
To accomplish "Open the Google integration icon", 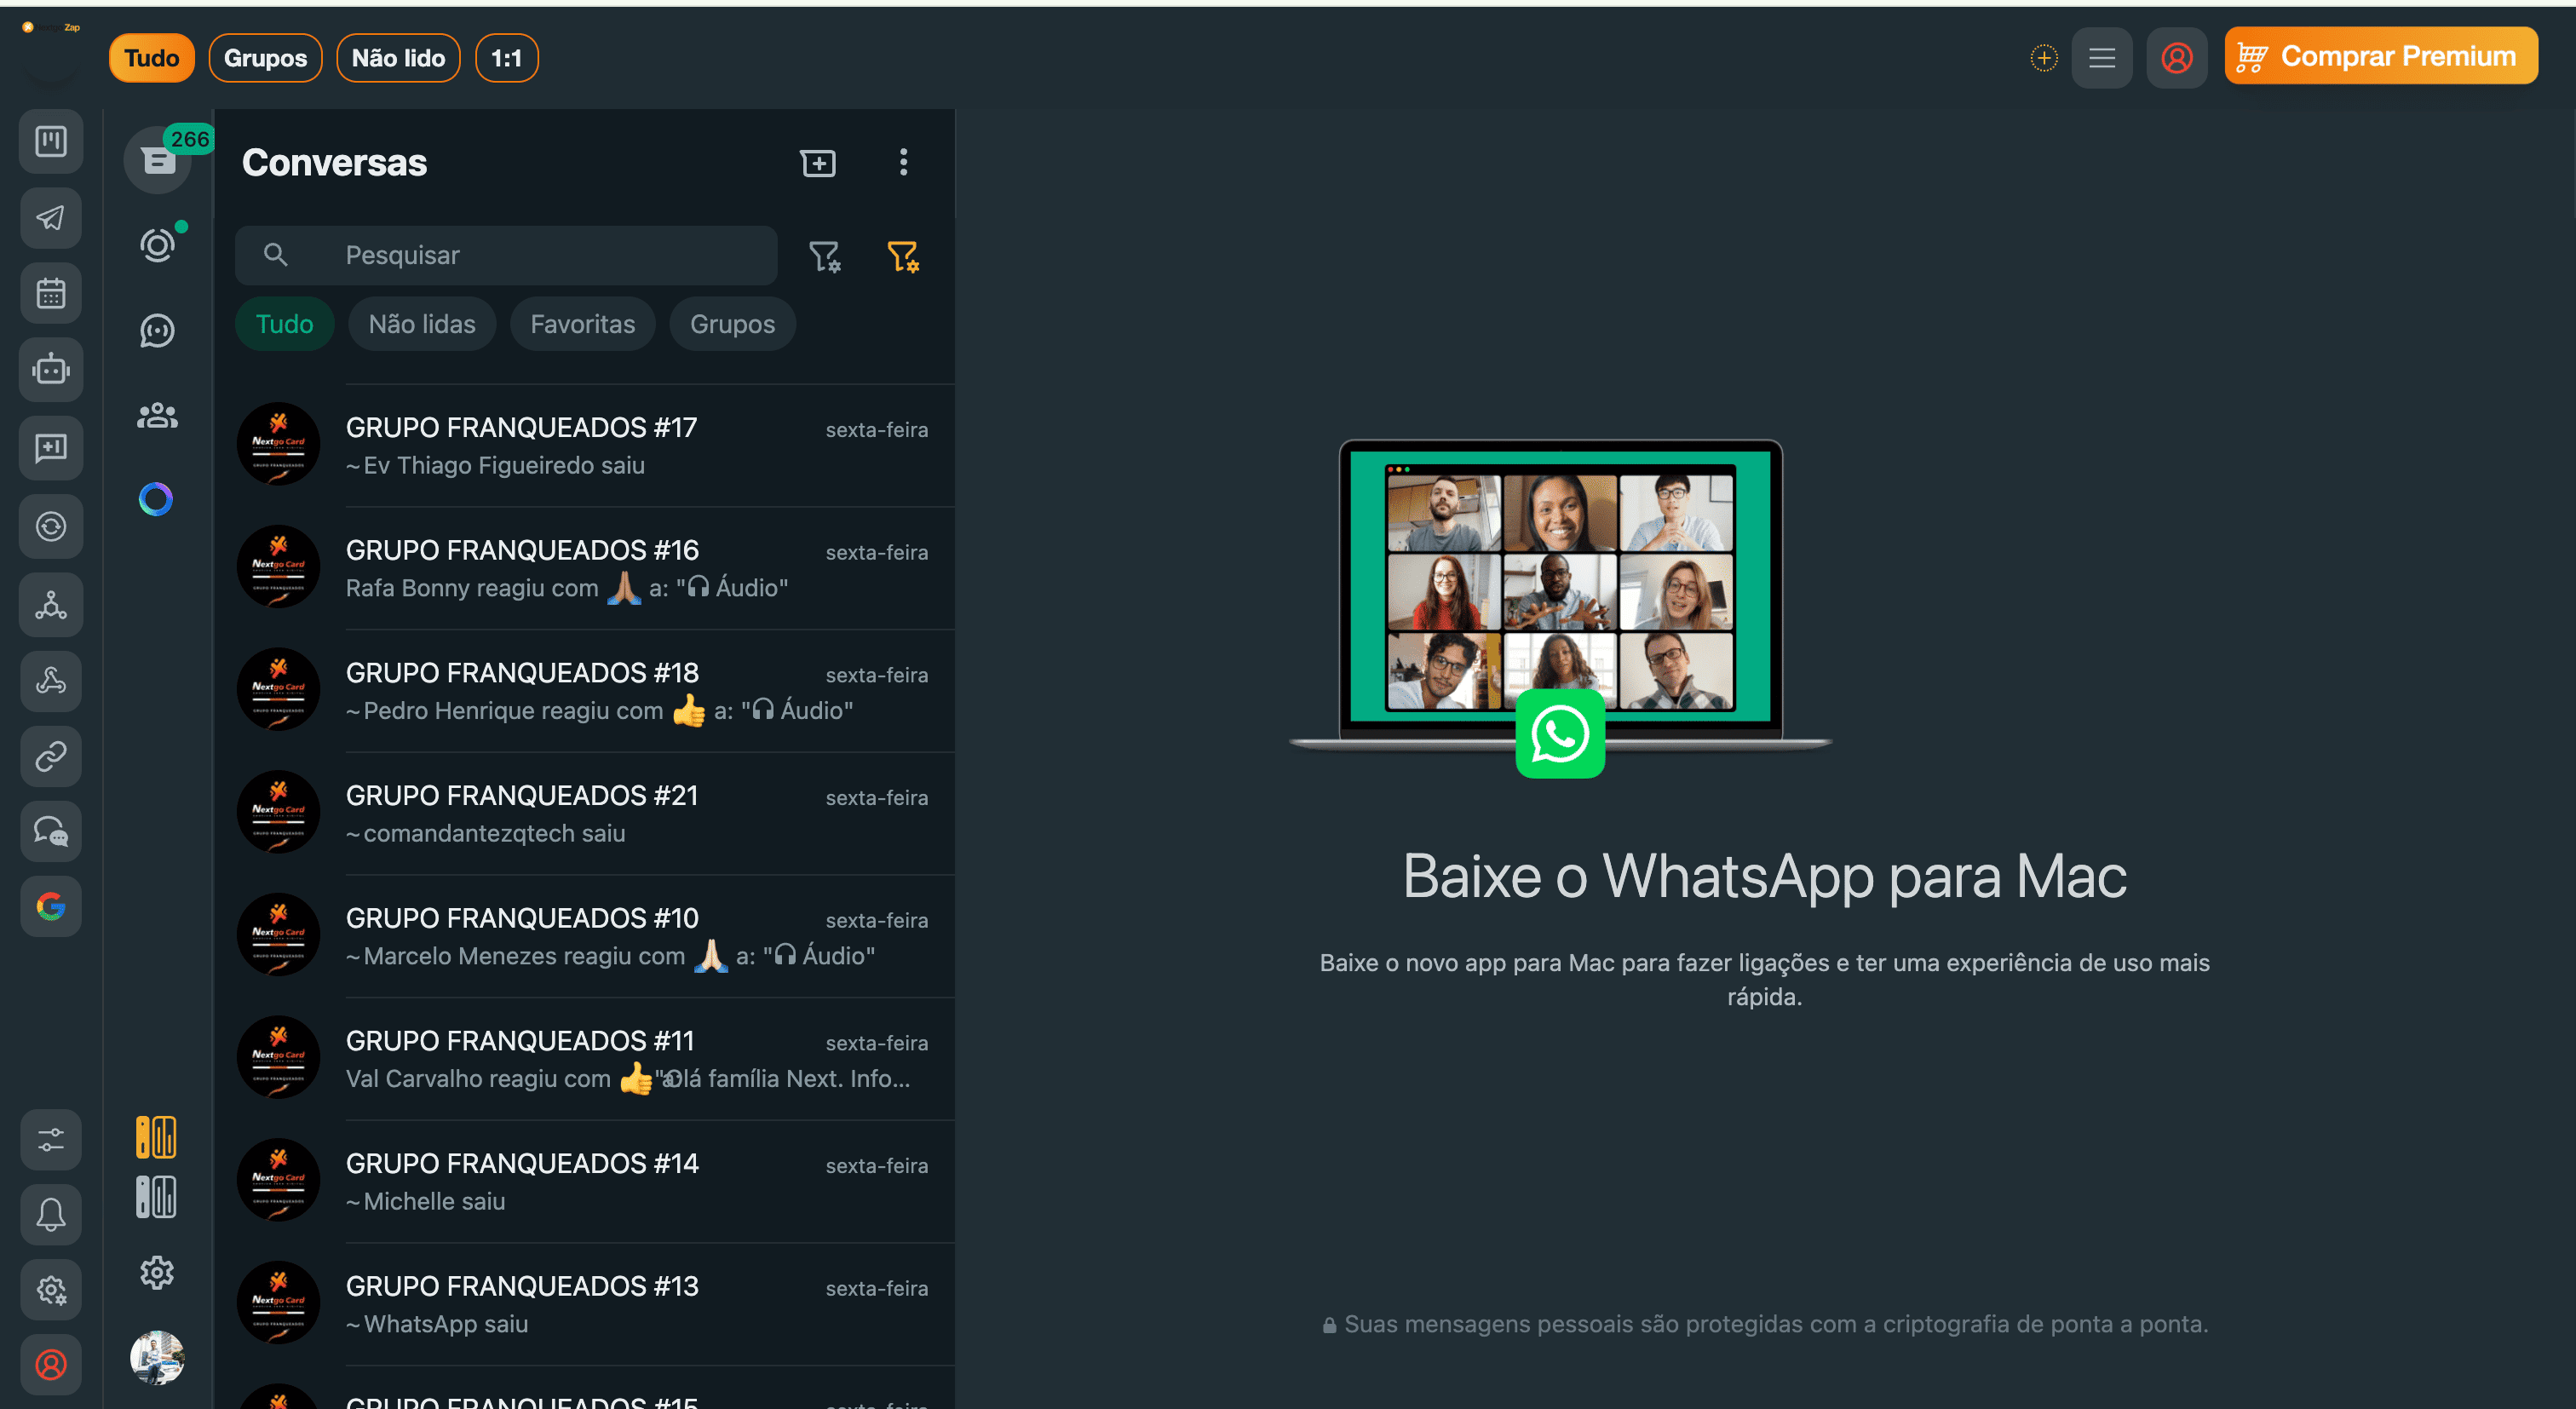I will (50, 906).
